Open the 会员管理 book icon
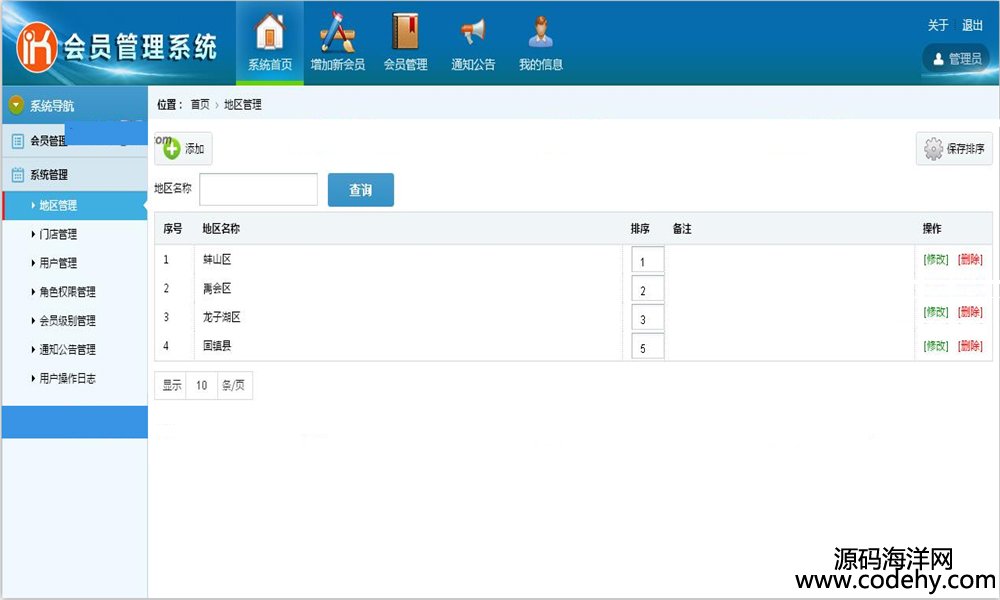Viewport: 1000px width, 600px height. click(x=405, y=31)
